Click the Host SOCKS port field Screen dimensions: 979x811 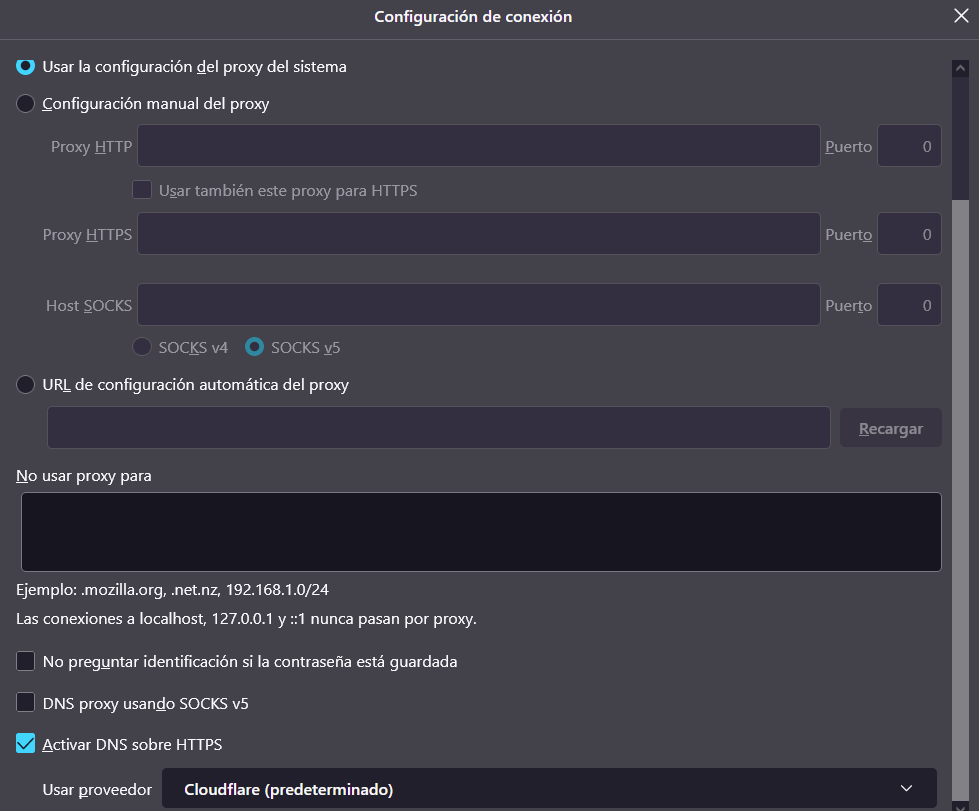pyautogui.click(x=908, y=305)
